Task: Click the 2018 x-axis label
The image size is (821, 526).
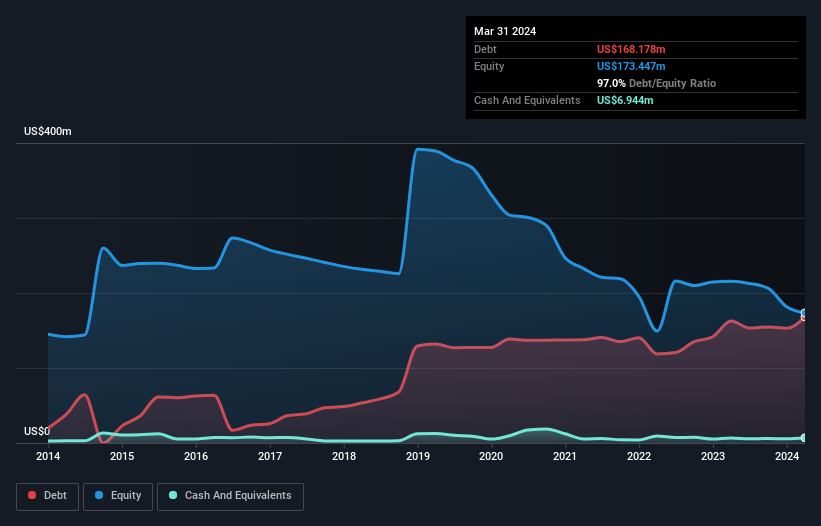Action: 344,456
